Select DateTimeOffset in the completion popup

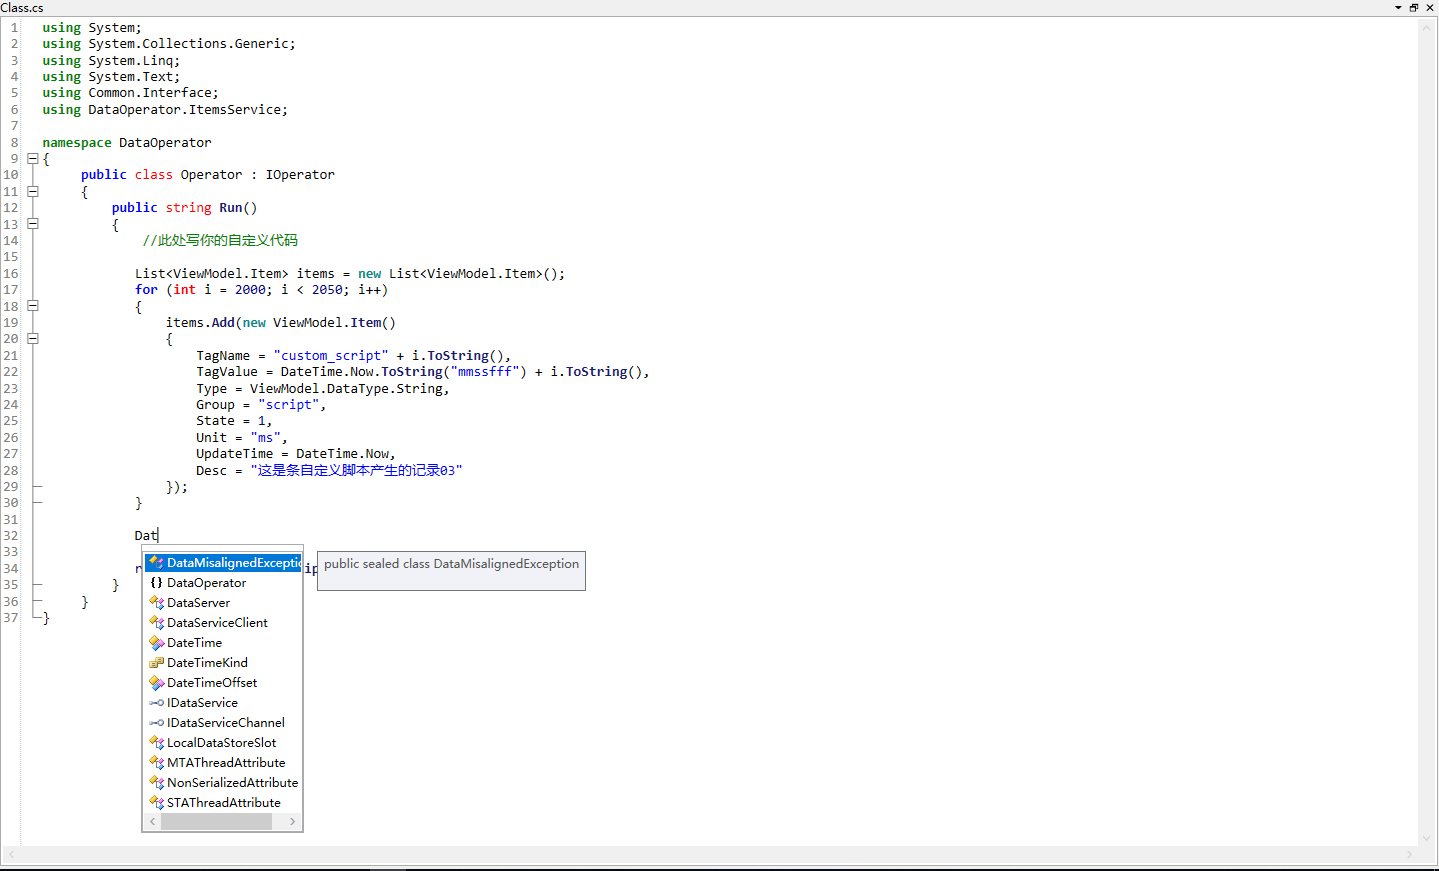223,683
